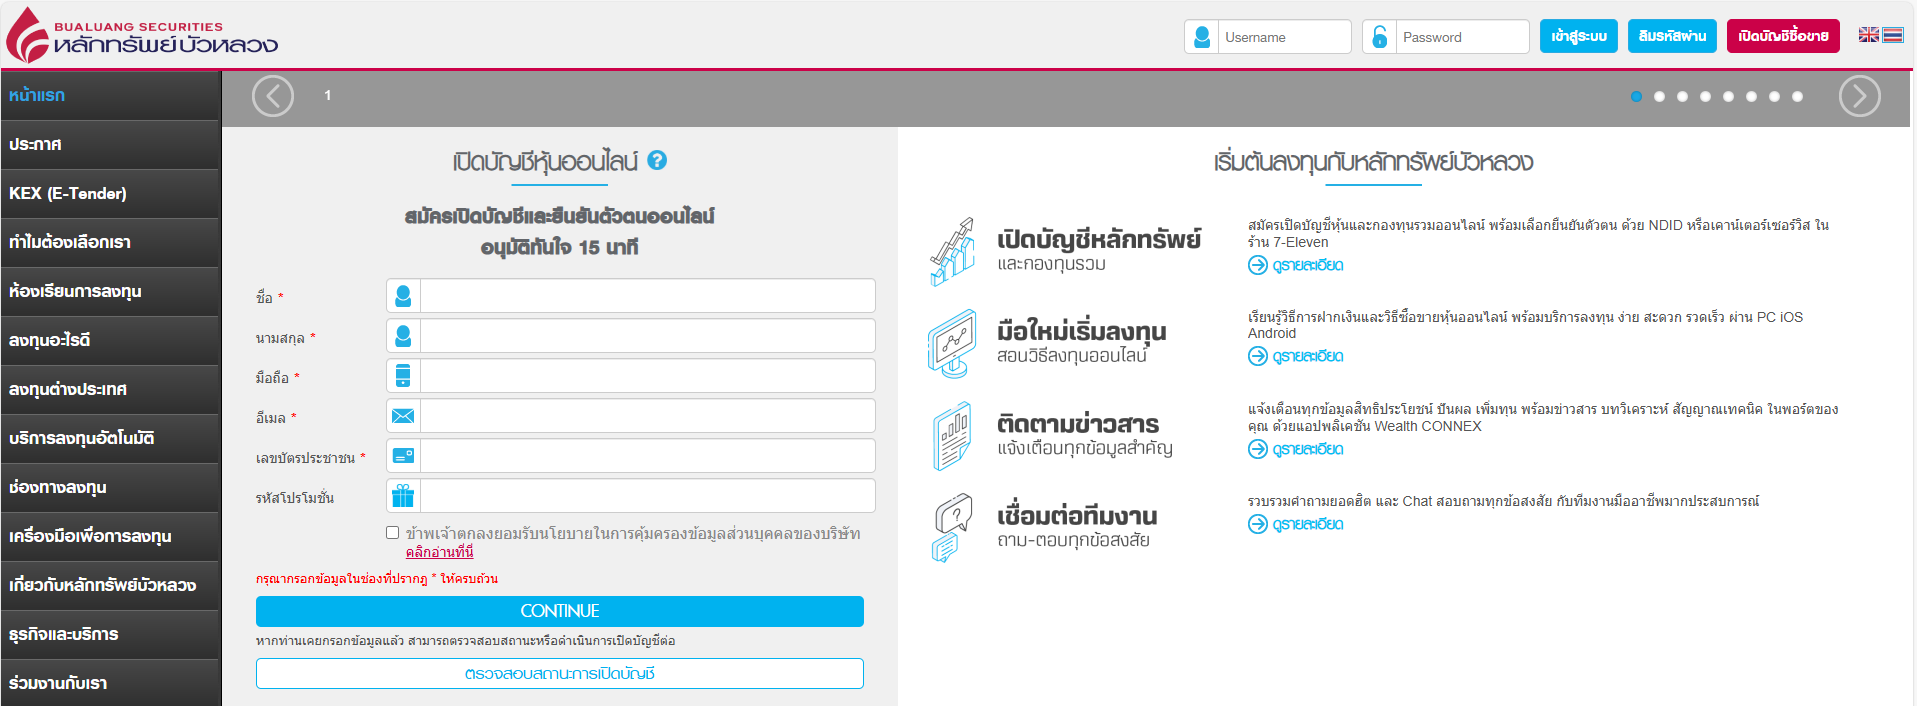1917x706 pixels.
Task: Click the ลืมรหัสผ่าน button
Action: pos(1672,36)
